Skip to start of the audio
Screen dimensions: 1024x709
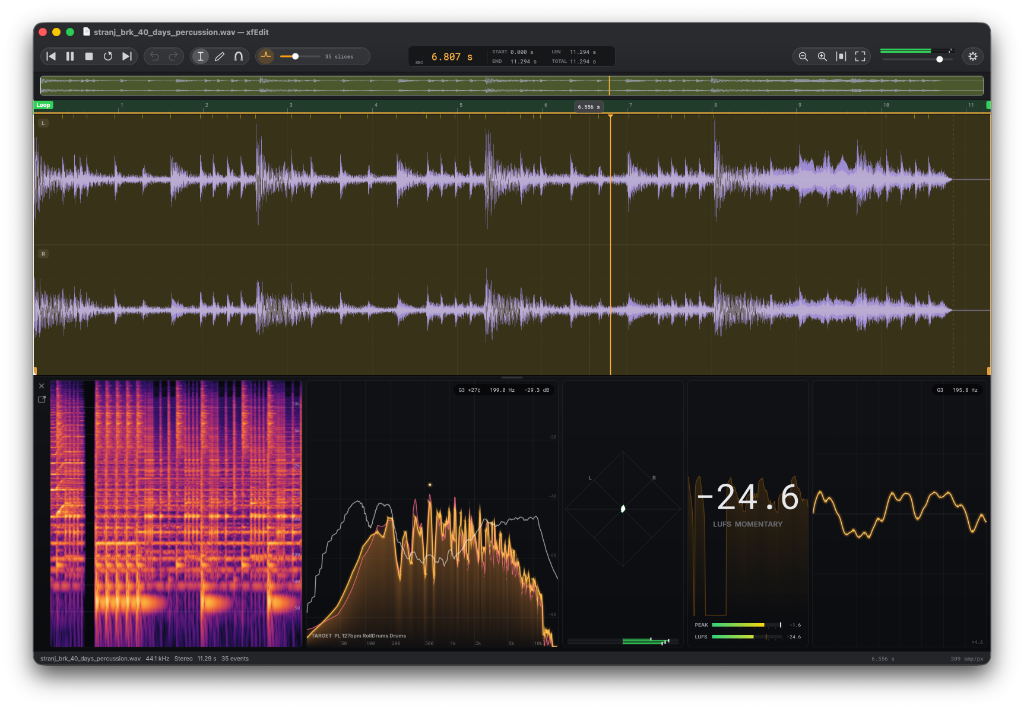[x=51, y=57]
